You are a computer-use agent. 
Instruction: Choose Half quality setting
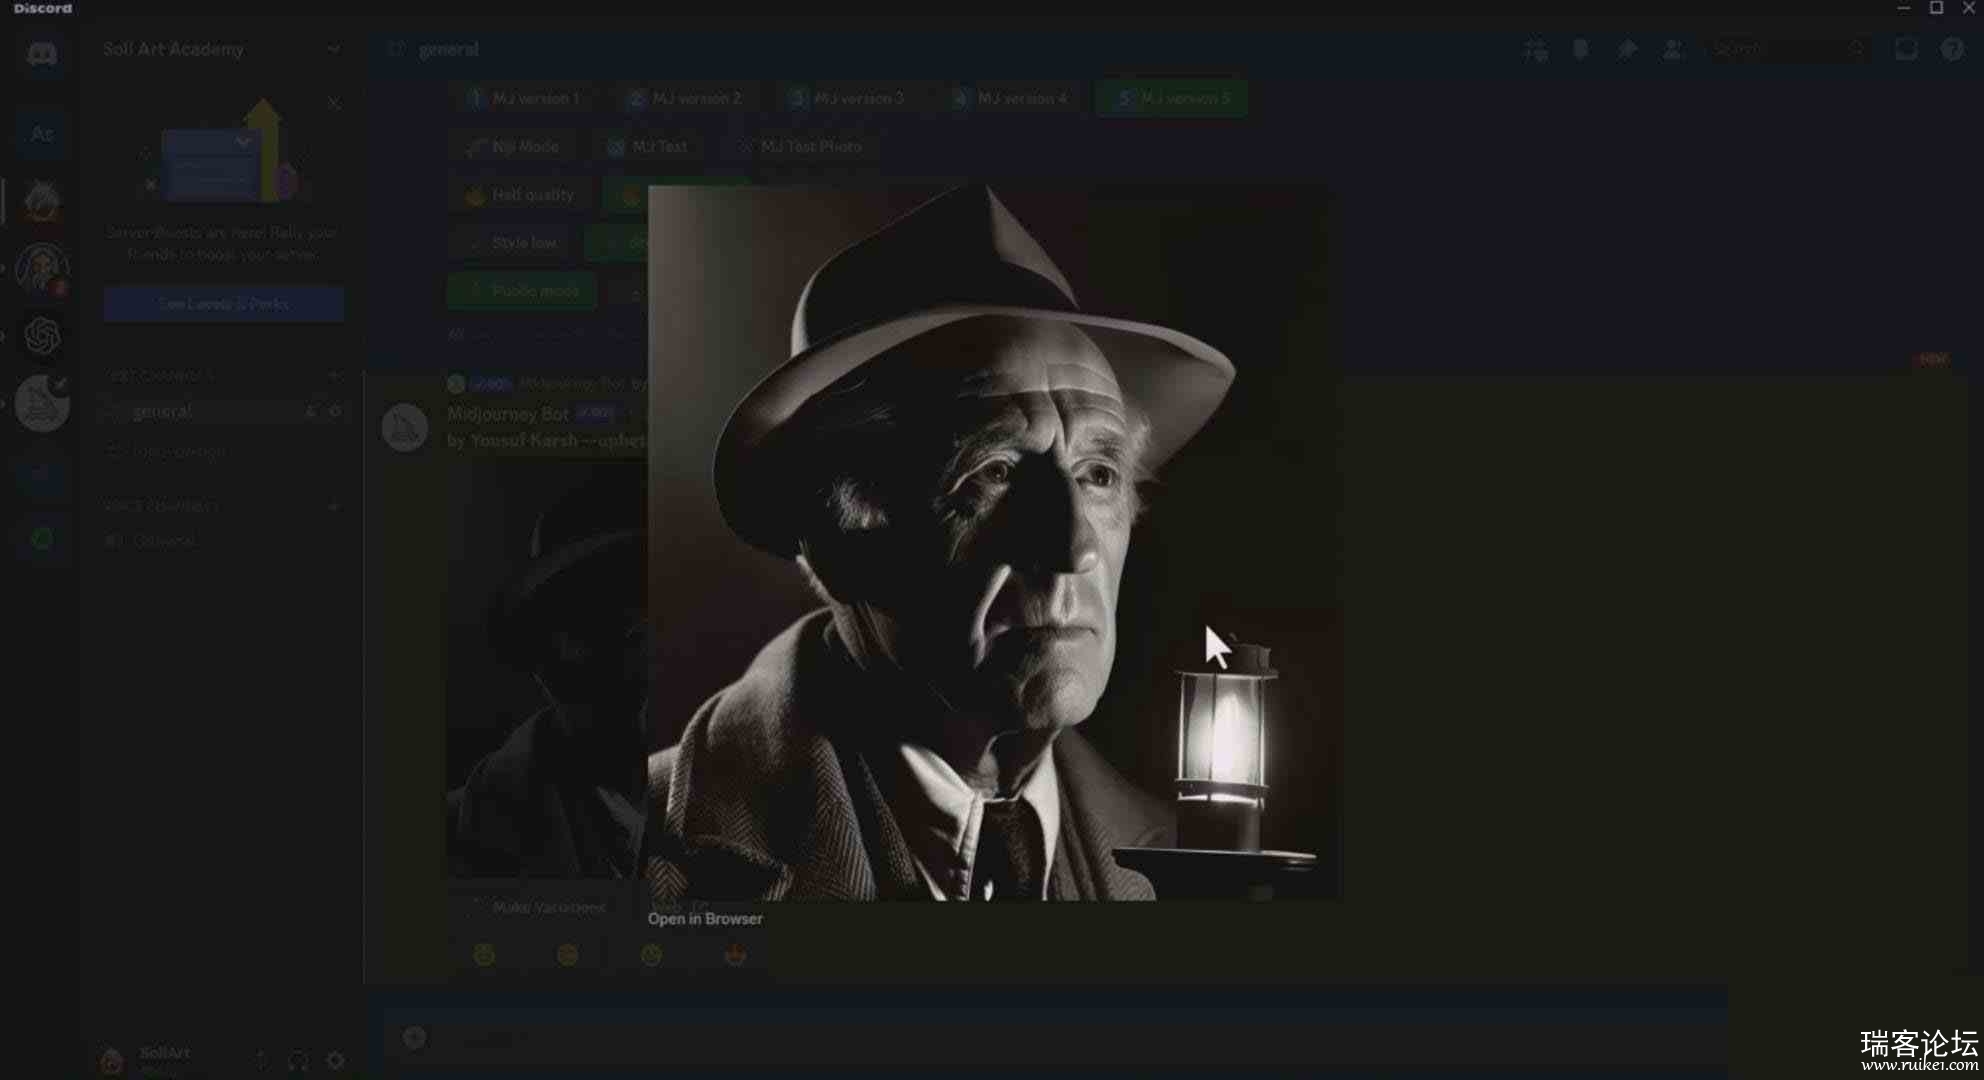click(x=520, y=195)
